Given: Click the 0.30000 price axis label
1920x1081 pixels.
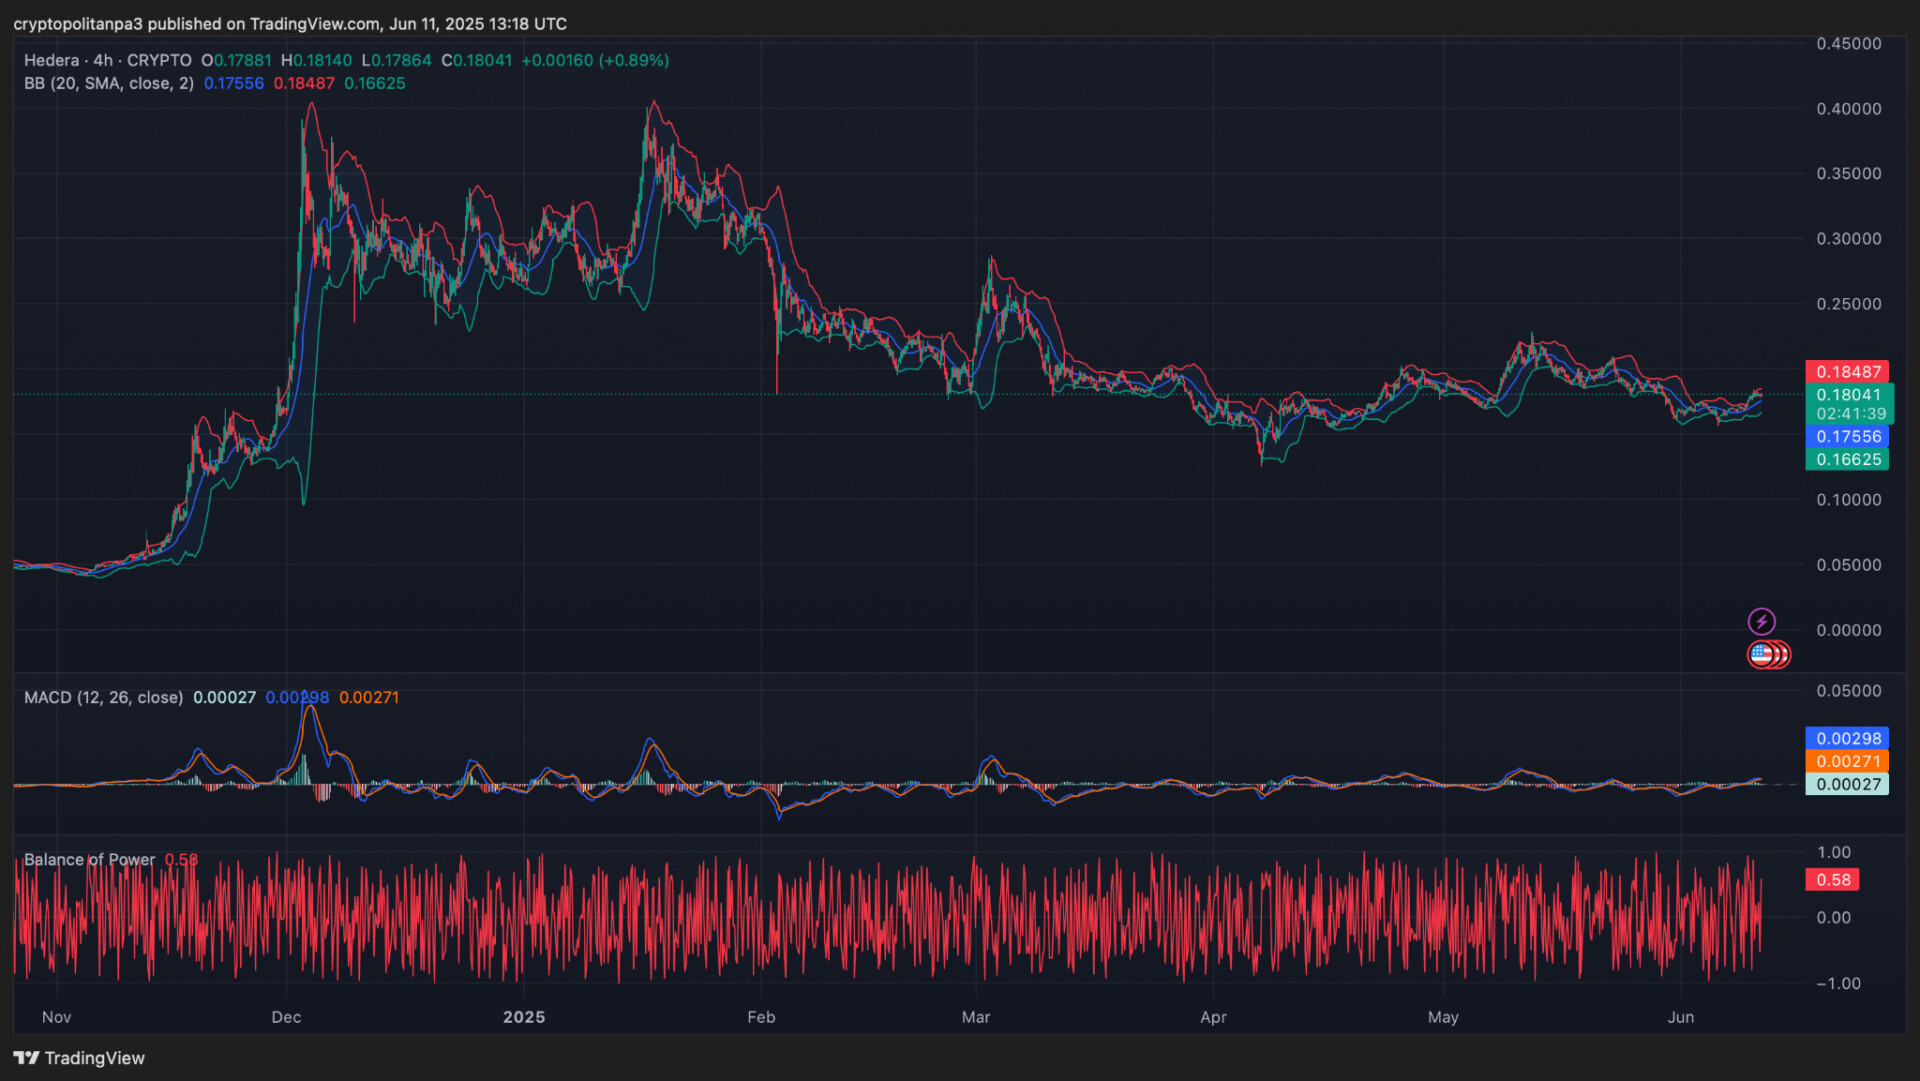Looking at the screenshot, I should [x=1849, y=238].
